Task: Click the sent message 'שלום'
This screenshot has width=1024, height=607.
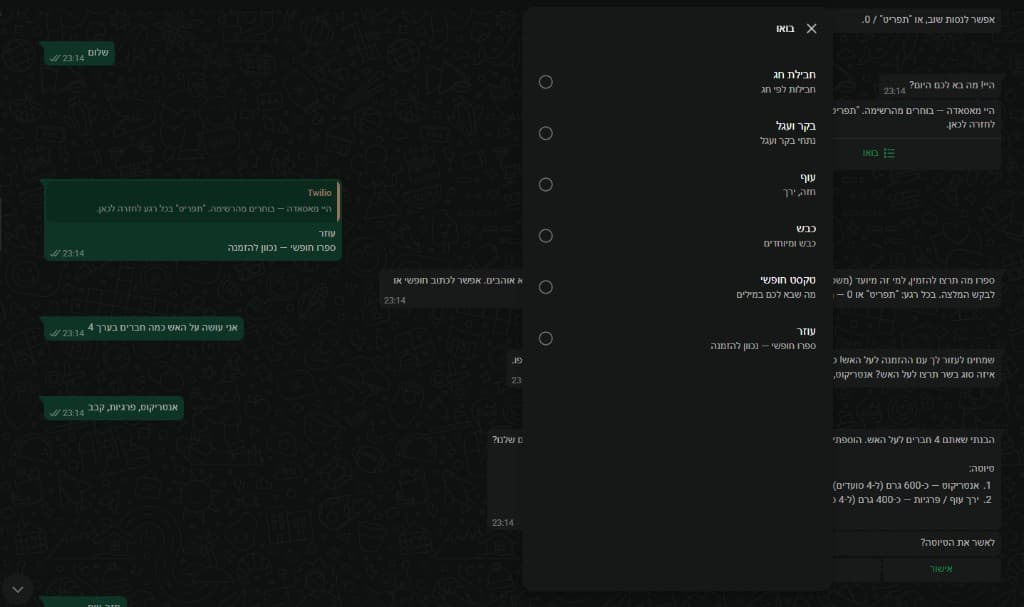Action: pyautogui.click(x=78, y=54)
